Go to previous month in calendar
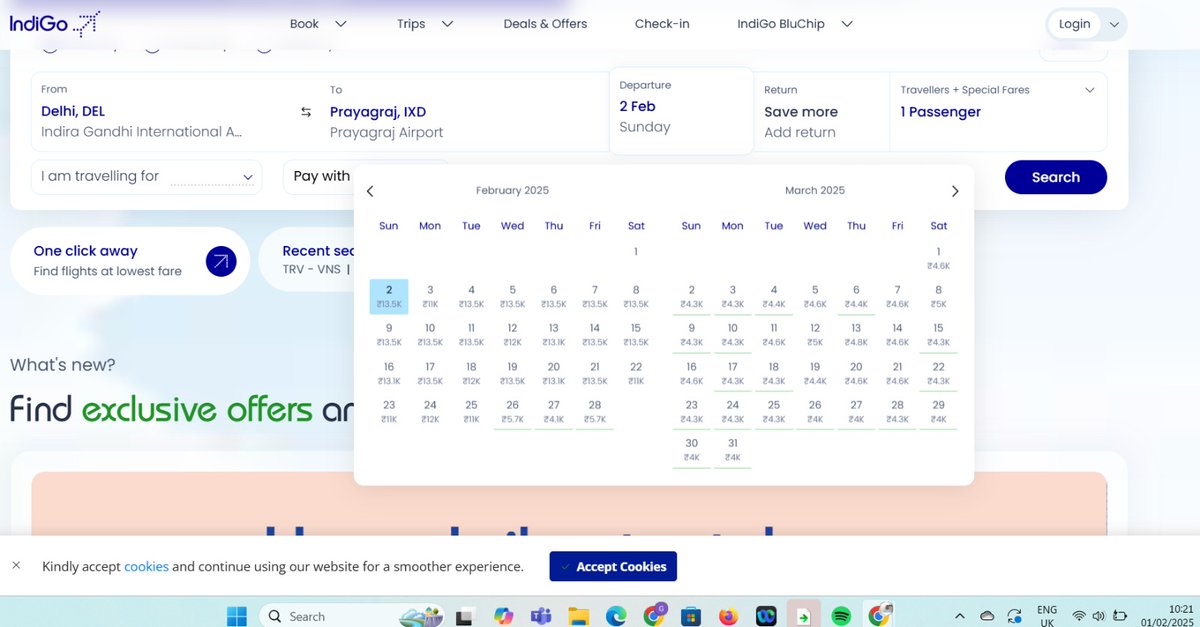Screen dimensions: 1200x627 tap(370, 191)
